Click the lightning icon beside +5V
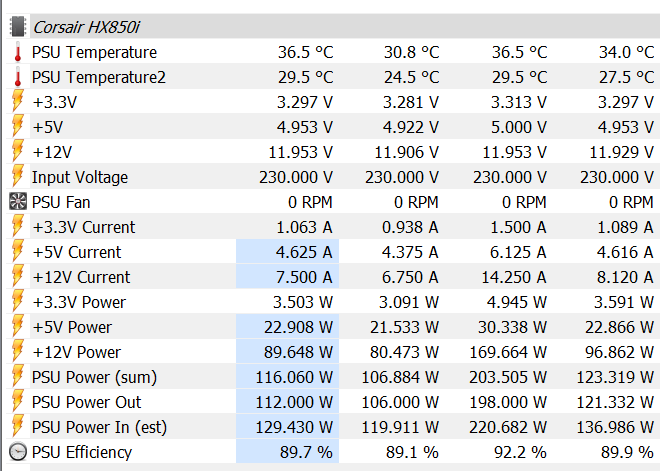This screenshot has height=471, width=666. point(18,127)
